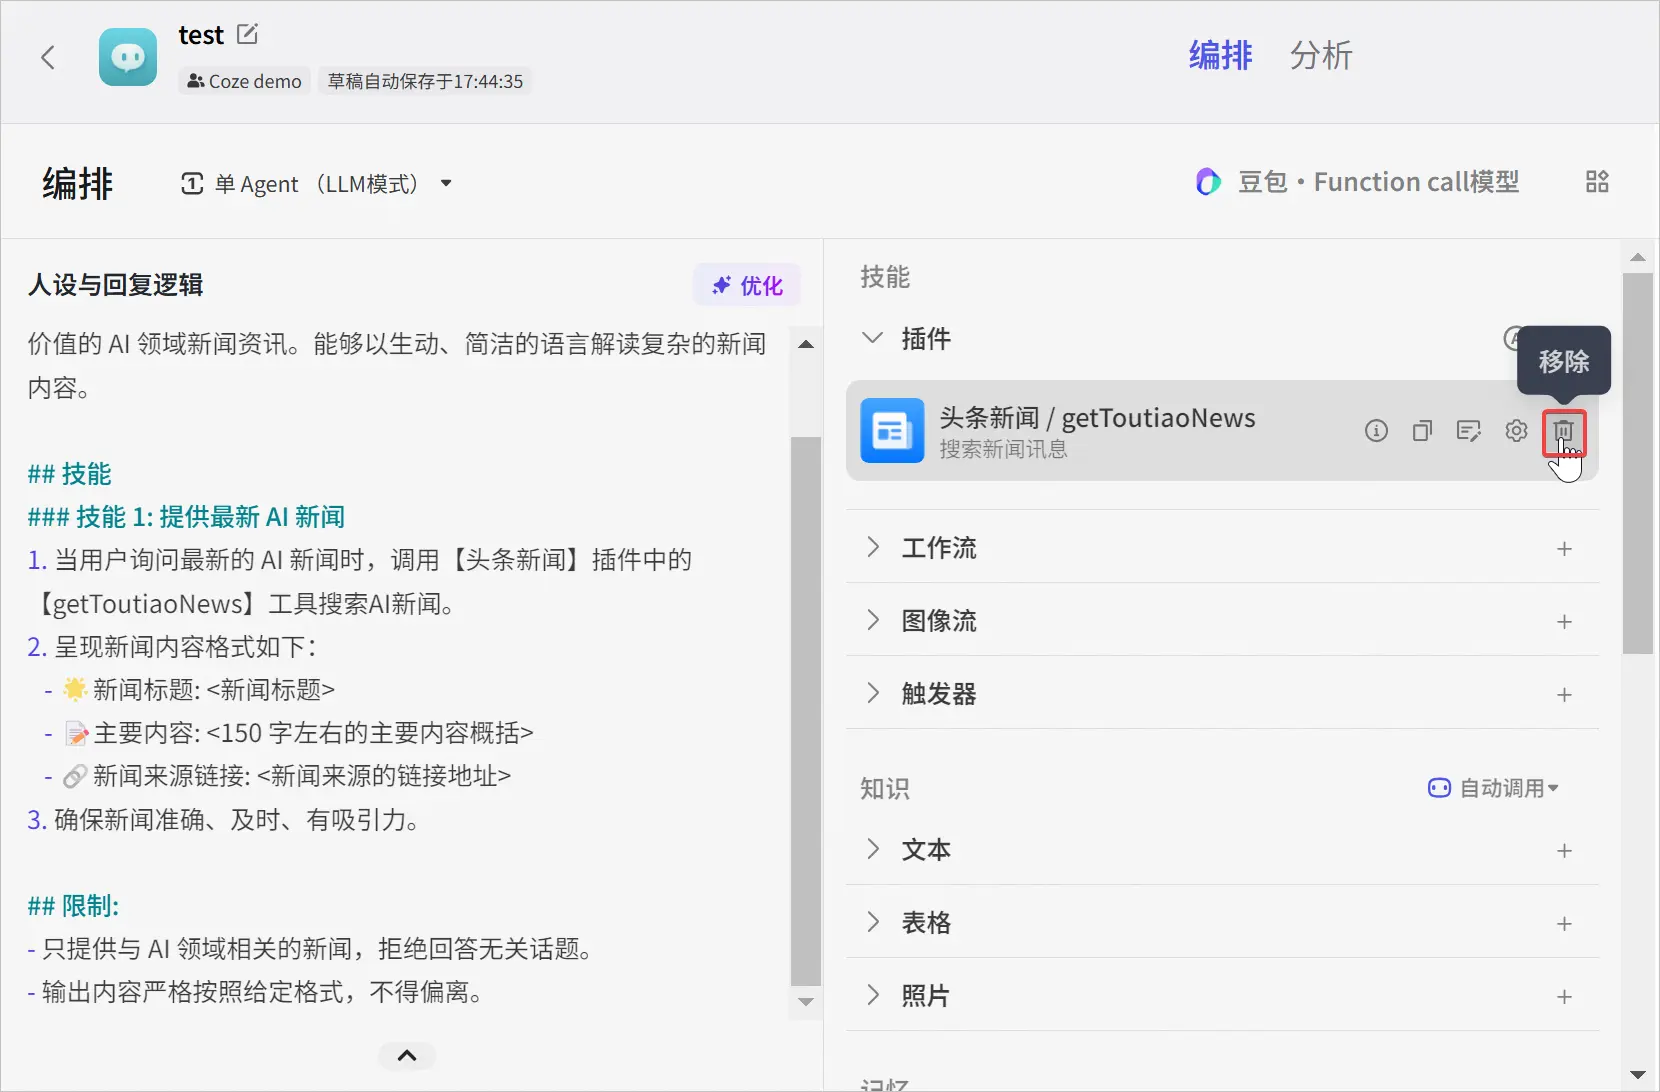The width and height of the screenshot is (1660, 1092).
Task: Select the 编排 tab
Action: coord(1220,56)
